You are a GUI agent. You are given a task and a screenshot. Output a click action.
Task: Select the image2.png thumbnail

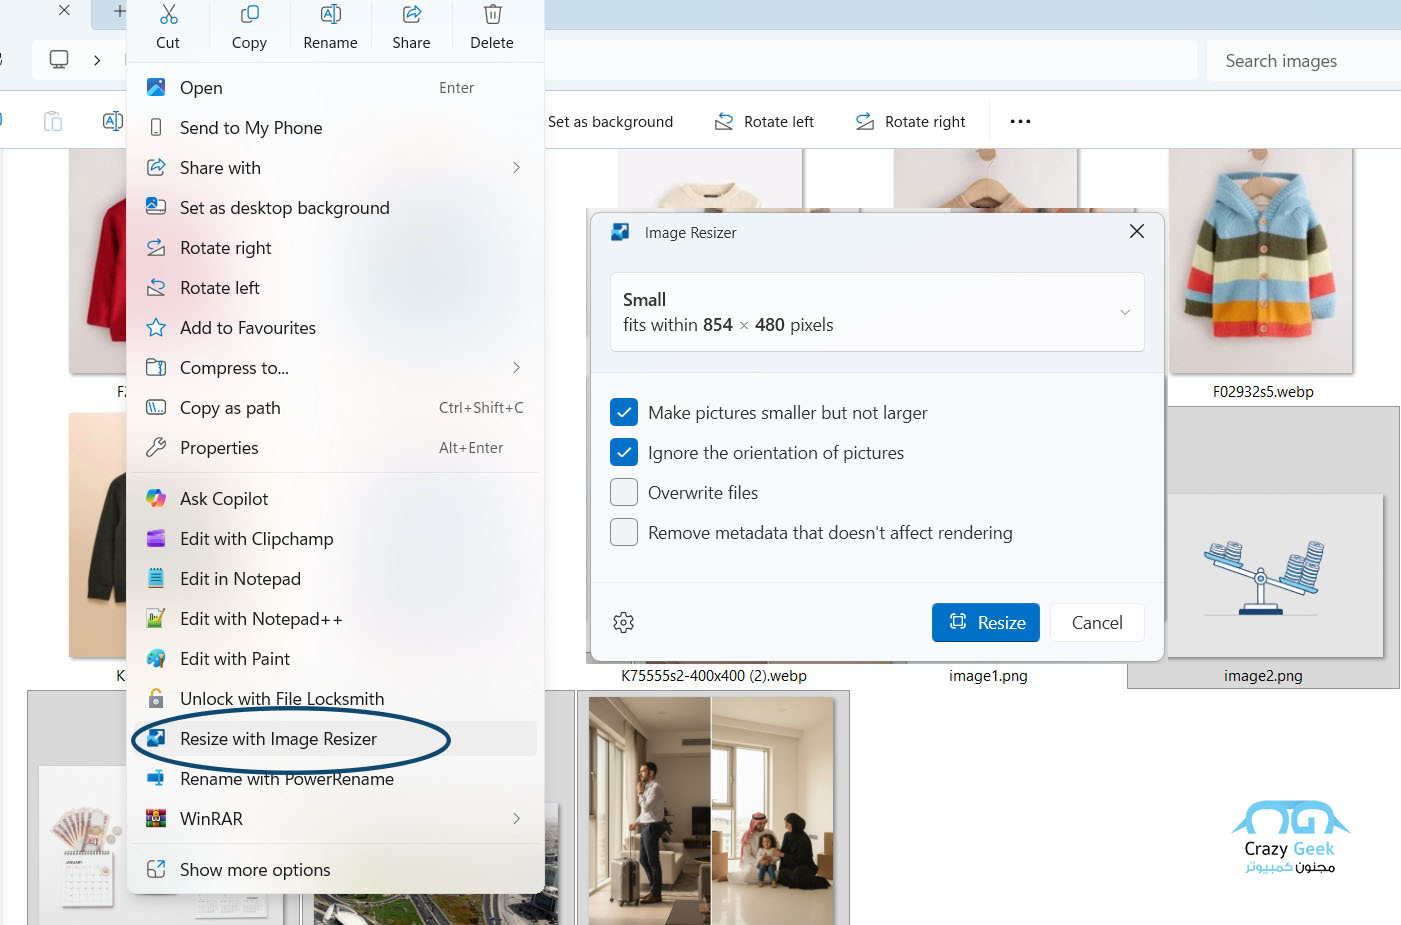1263,575
